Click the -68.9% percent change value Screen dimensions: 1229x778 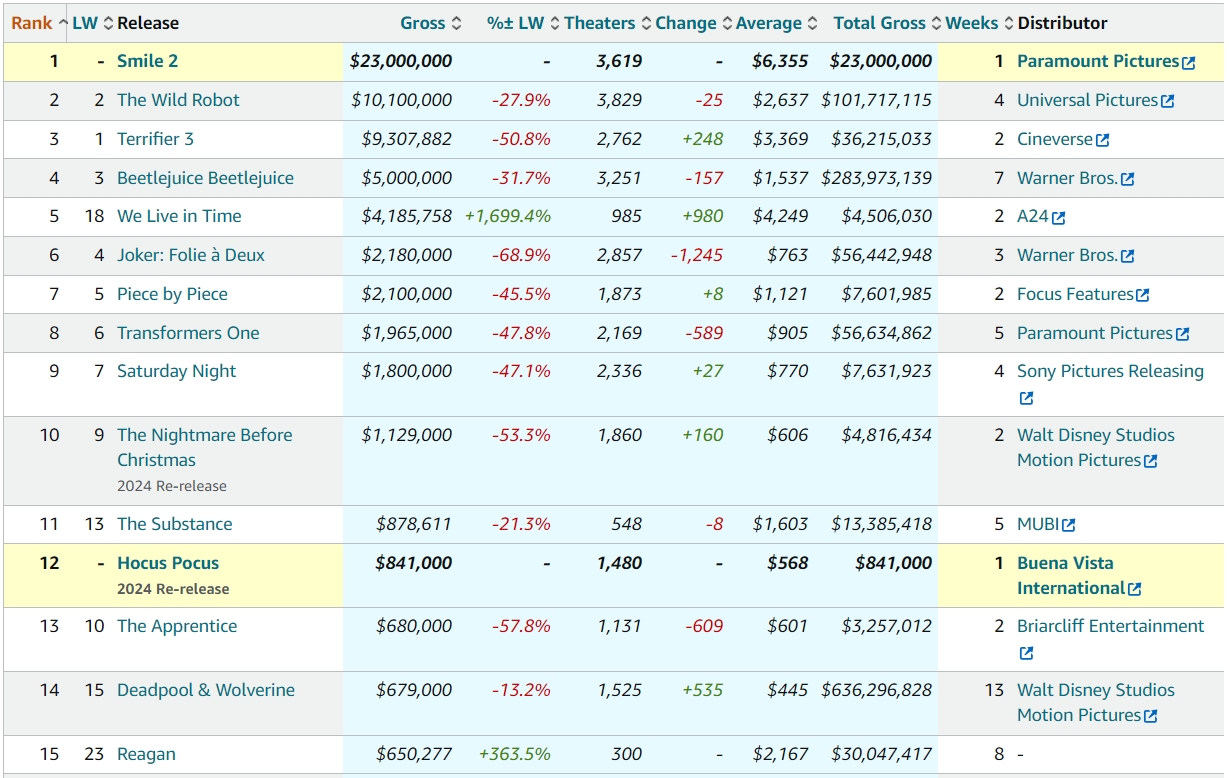(x=521, y=255)
